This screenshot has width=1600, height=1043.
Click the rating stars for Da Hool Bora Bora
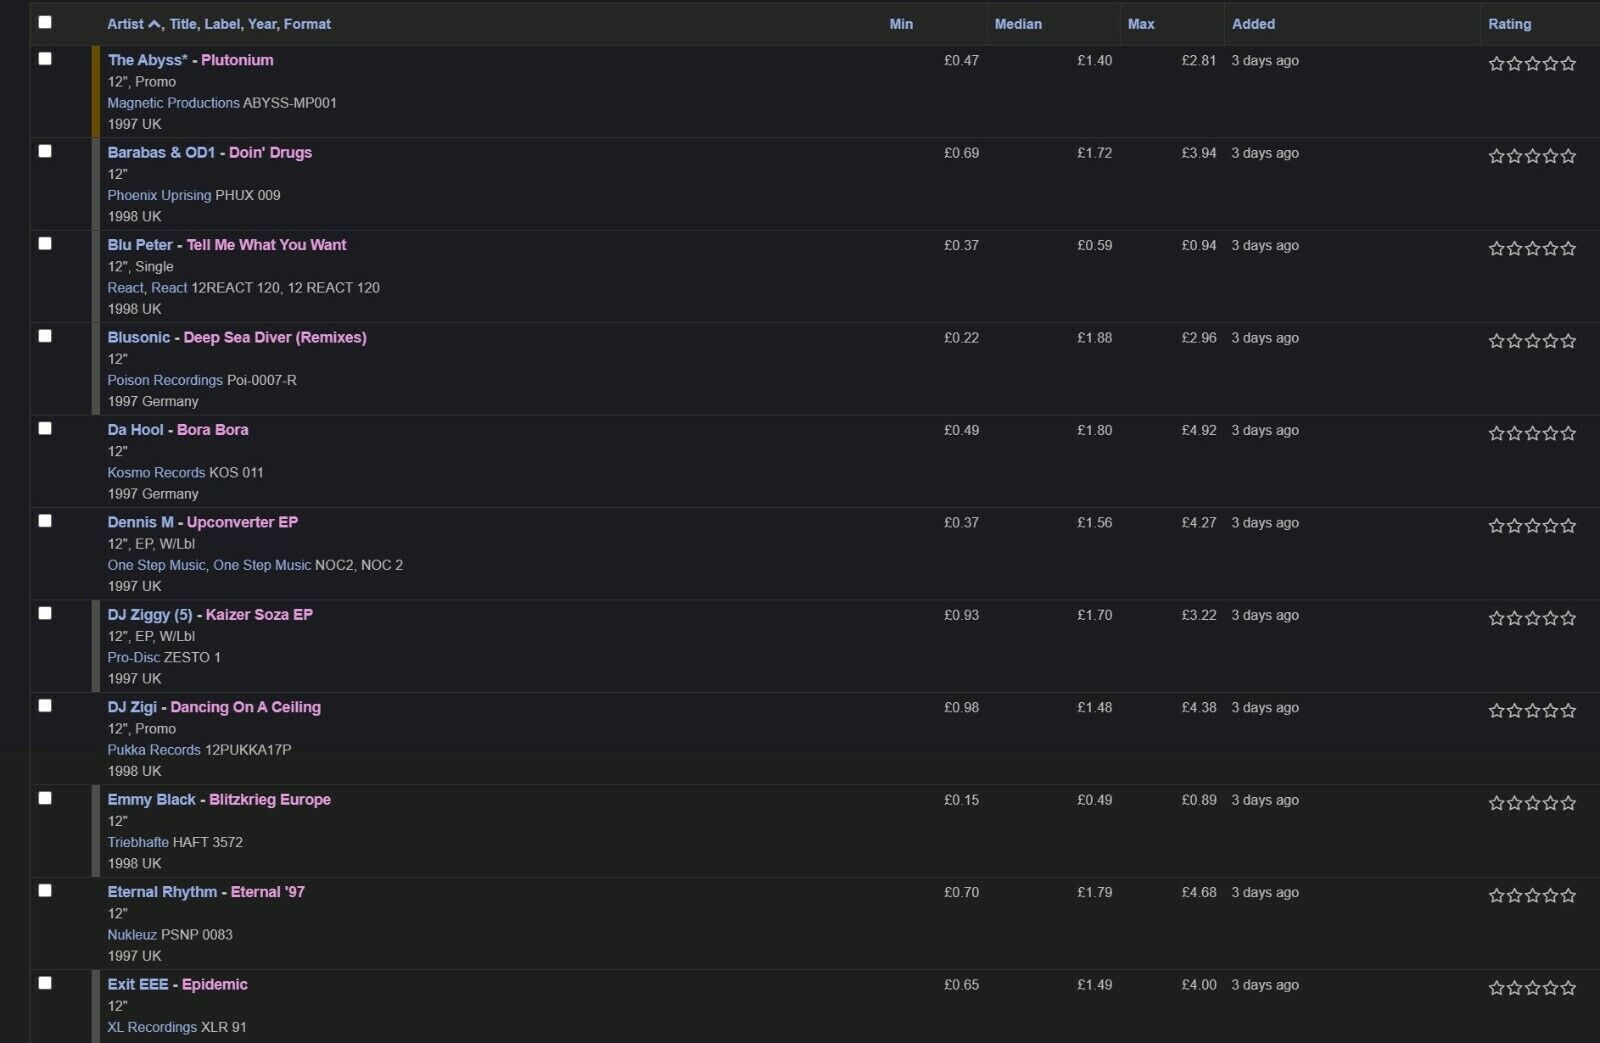tap(1532, 433)
